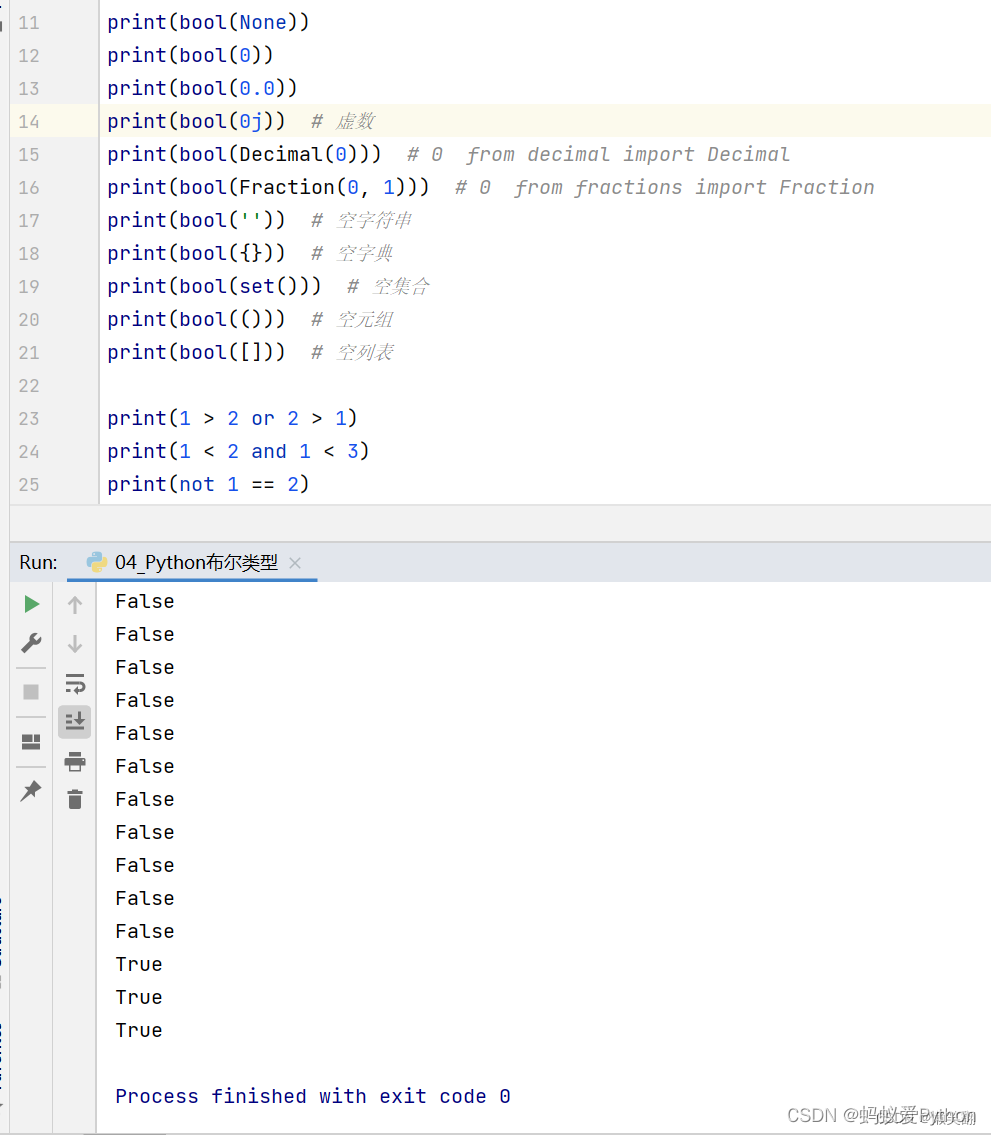Click 'Process finished with exit code 0'
Viewport: 991px width, 1135px height.
tap(313, 1096)
